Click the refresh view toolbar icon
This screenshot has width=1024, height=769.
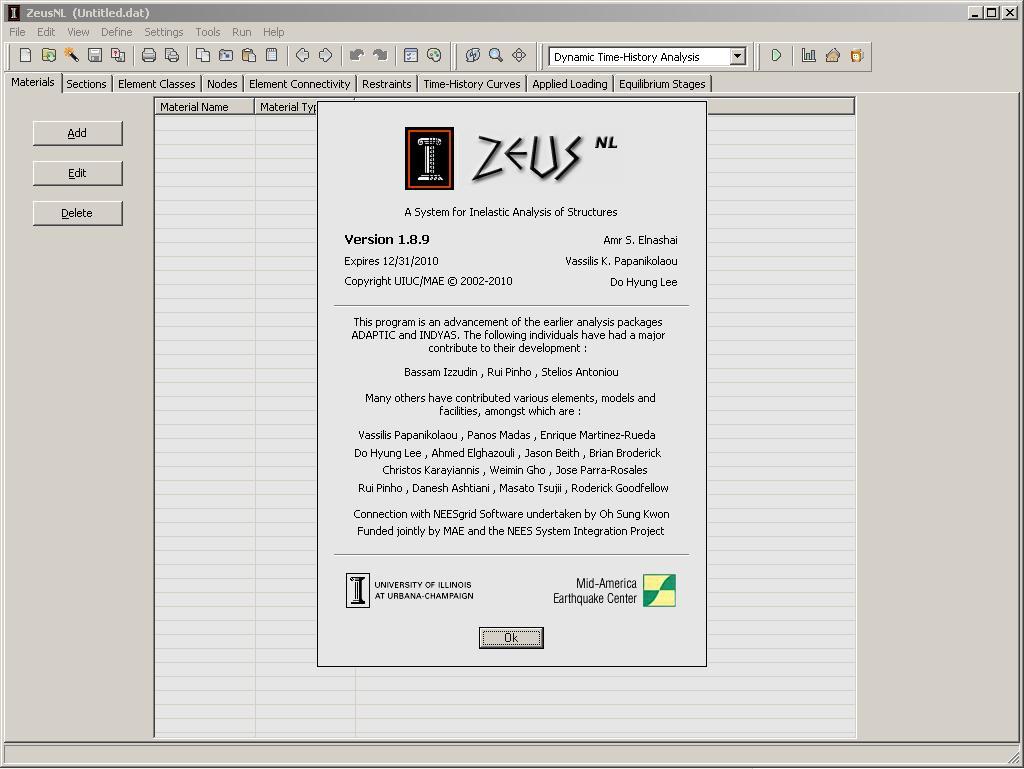(473, 55)
